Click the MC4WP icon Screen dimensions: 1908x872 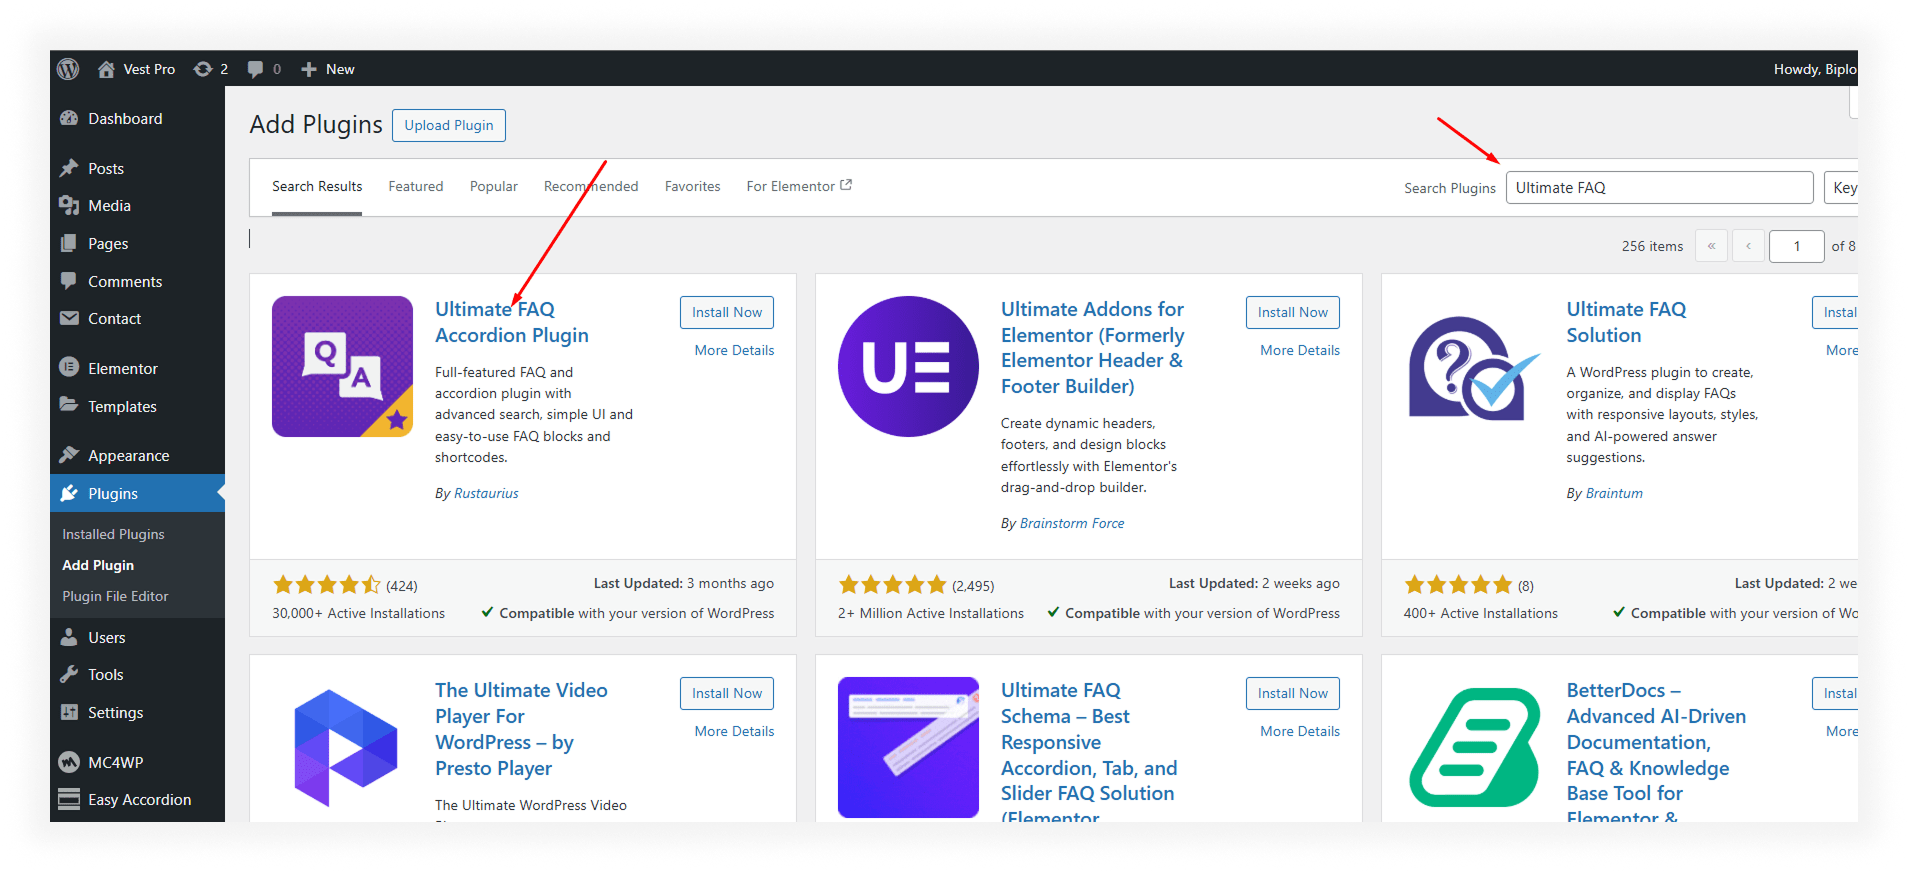[69, 762]
